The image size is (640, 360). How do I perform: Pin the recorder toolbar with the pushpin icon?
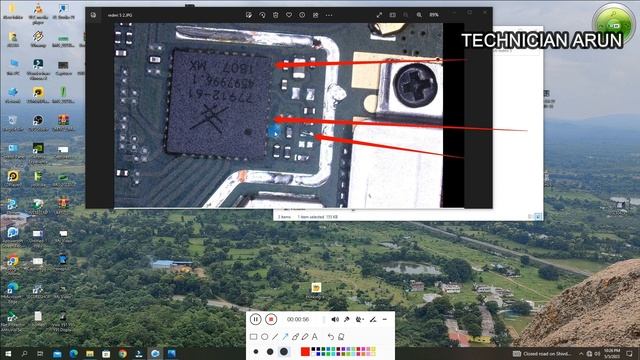pos(347,319)
